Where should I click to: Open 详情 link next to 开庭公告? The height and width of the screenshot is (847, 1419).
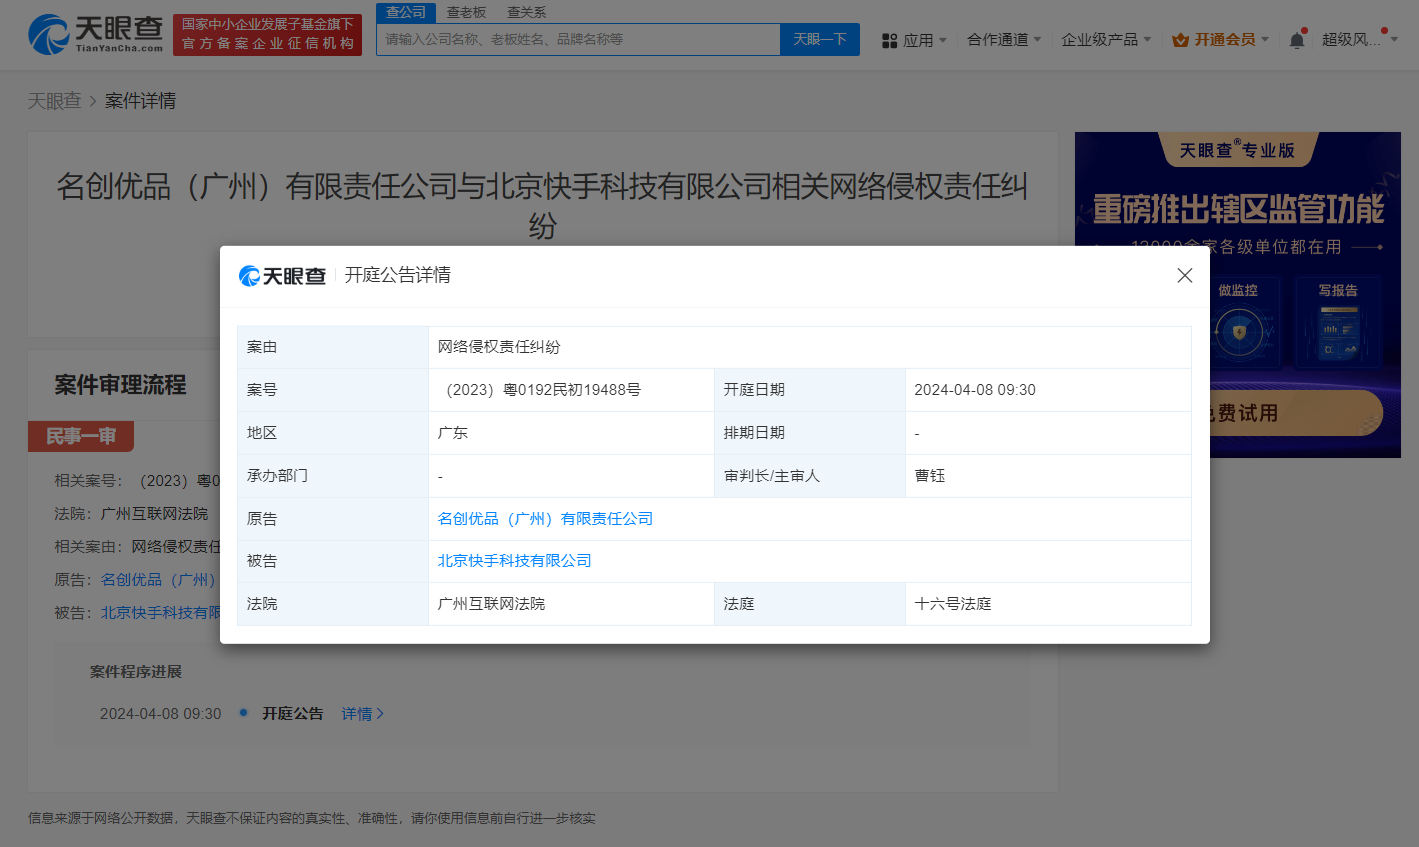[363, 714]
